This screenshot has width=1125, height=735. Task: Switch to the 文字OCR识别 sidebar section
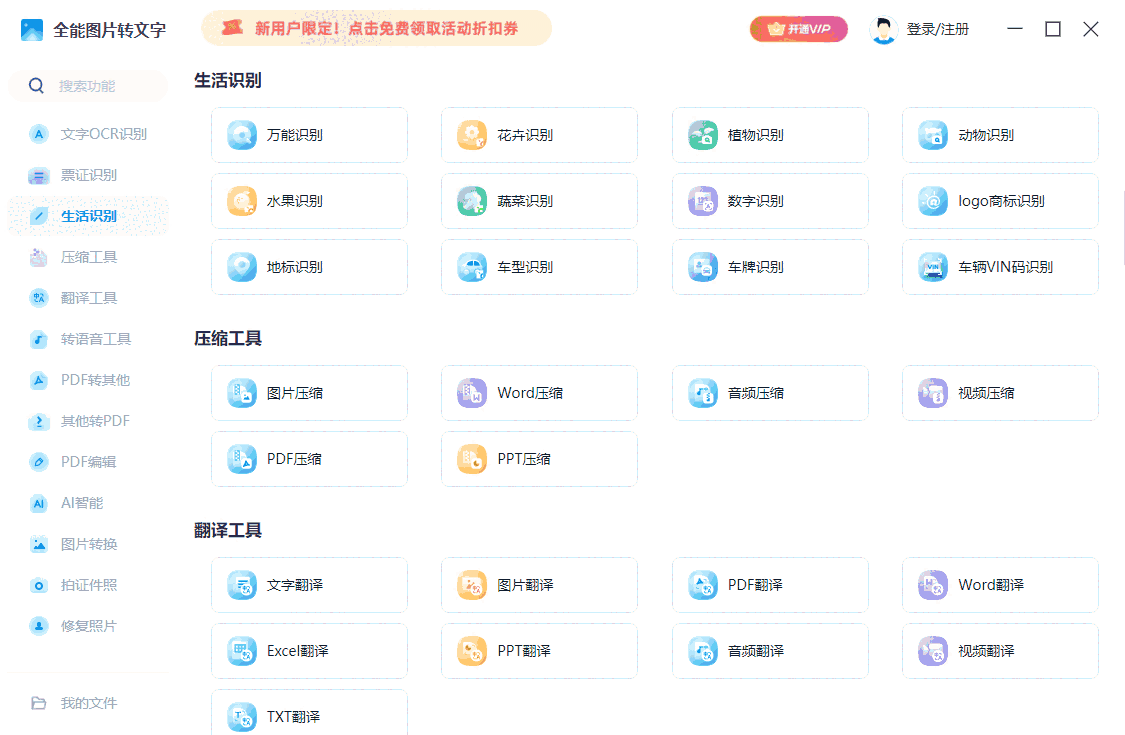pos(90,133)
